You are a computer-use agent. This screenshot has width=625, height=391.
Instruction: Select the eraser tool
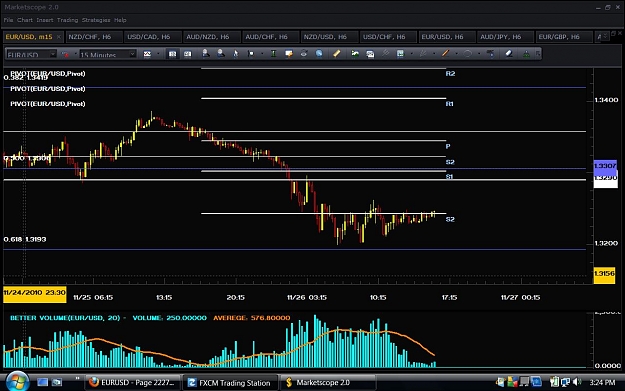coord(509,53)
